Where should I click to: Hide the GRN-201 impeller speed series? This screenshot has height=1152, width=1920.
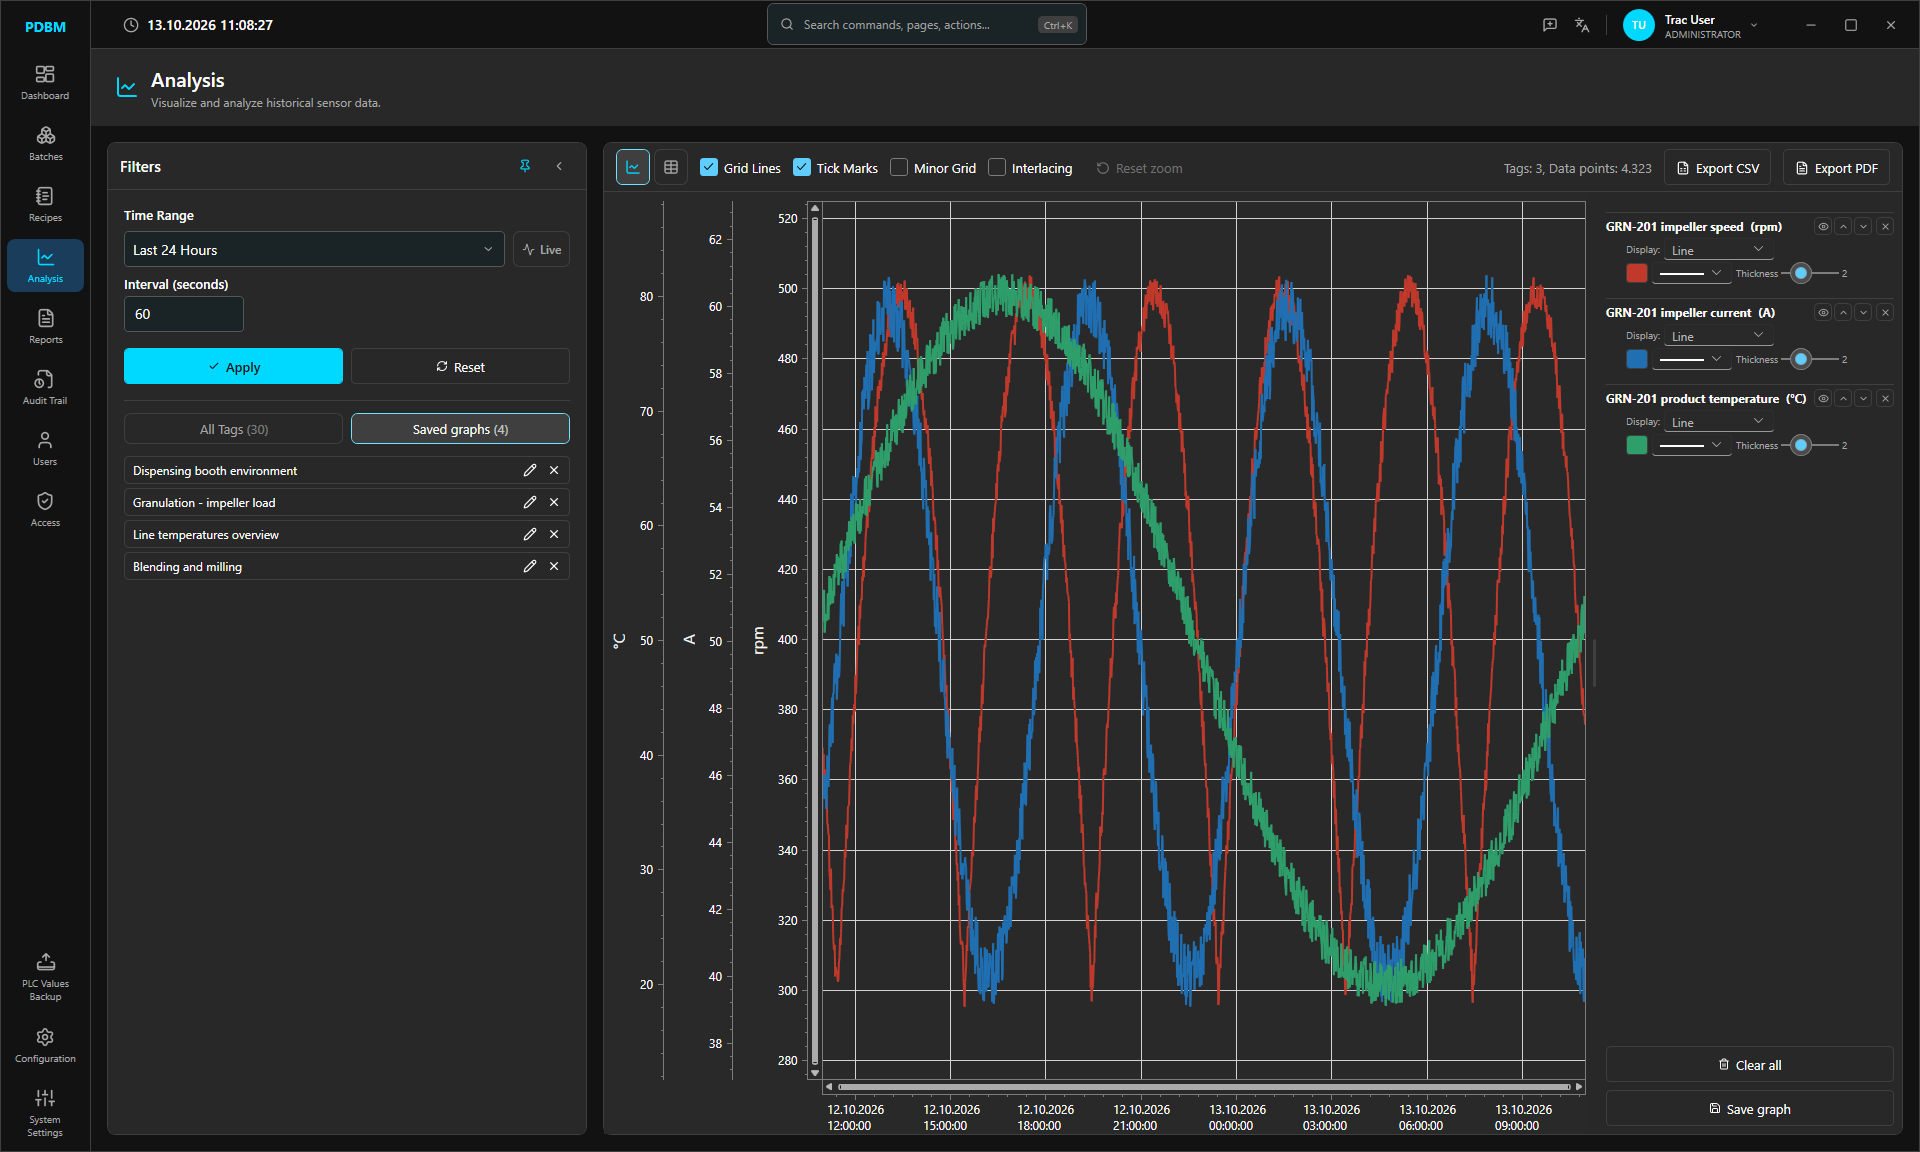[x=1823, y=227]
